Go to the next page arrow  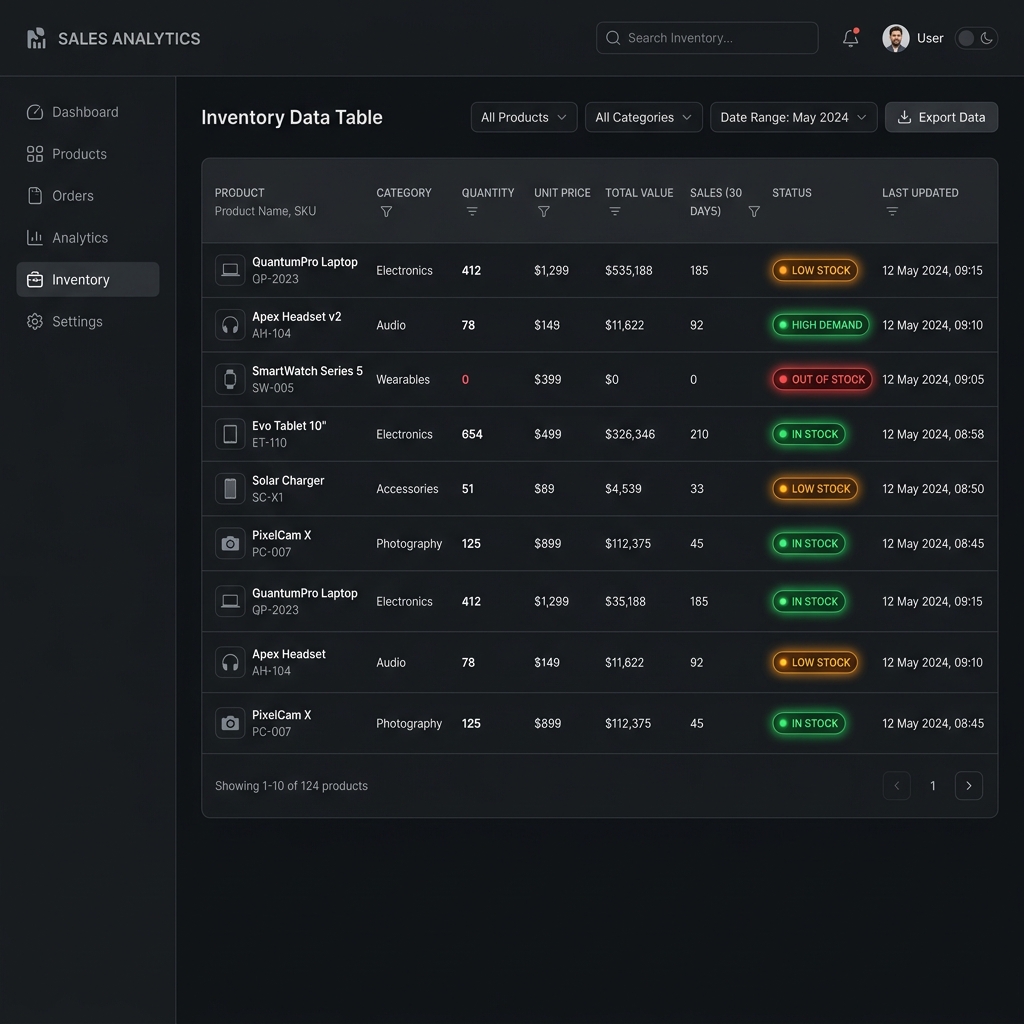point(968,786)
